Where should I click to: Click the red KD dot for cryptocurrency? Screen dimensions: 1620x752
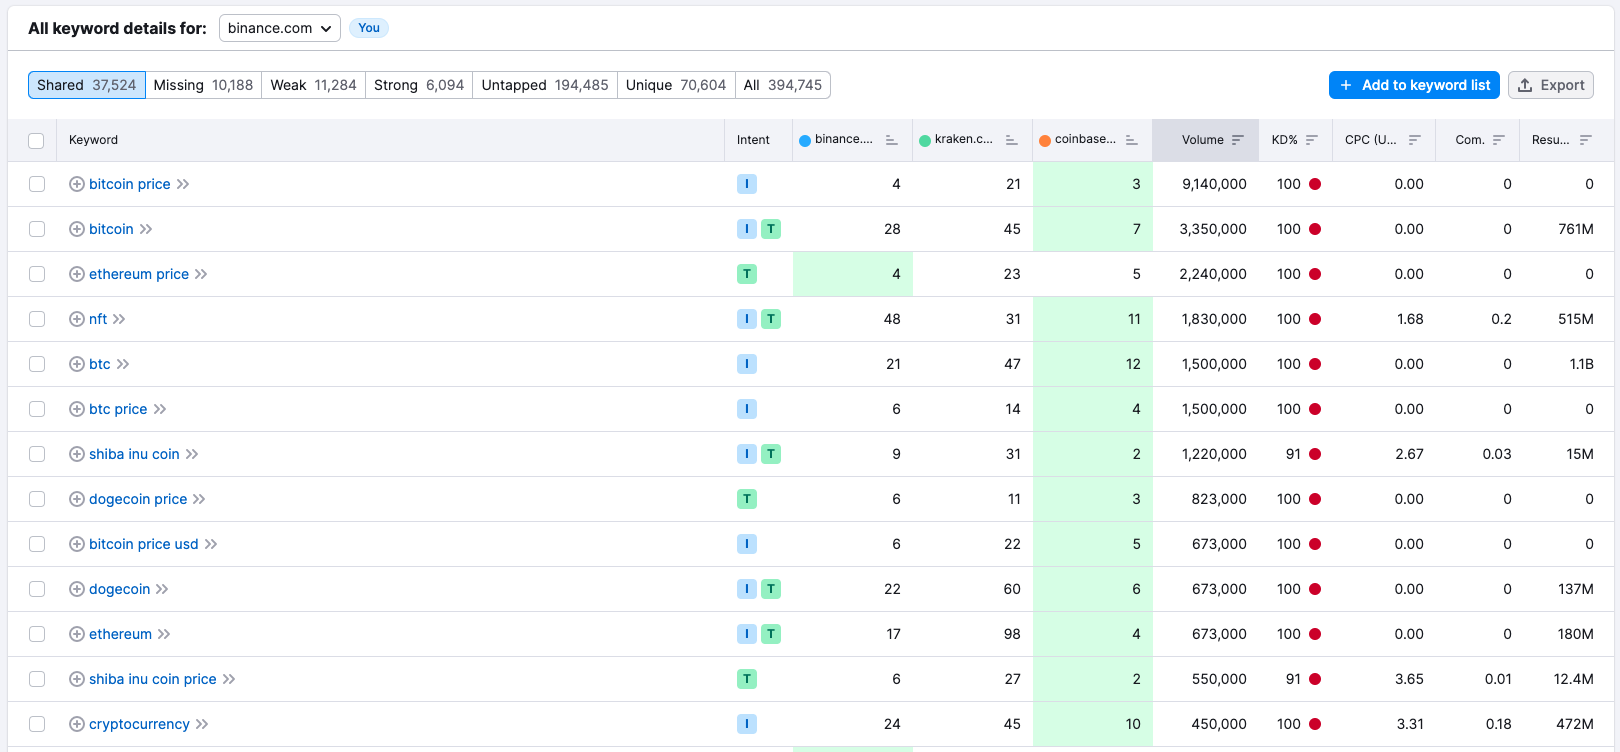(x=1315, y=724)
